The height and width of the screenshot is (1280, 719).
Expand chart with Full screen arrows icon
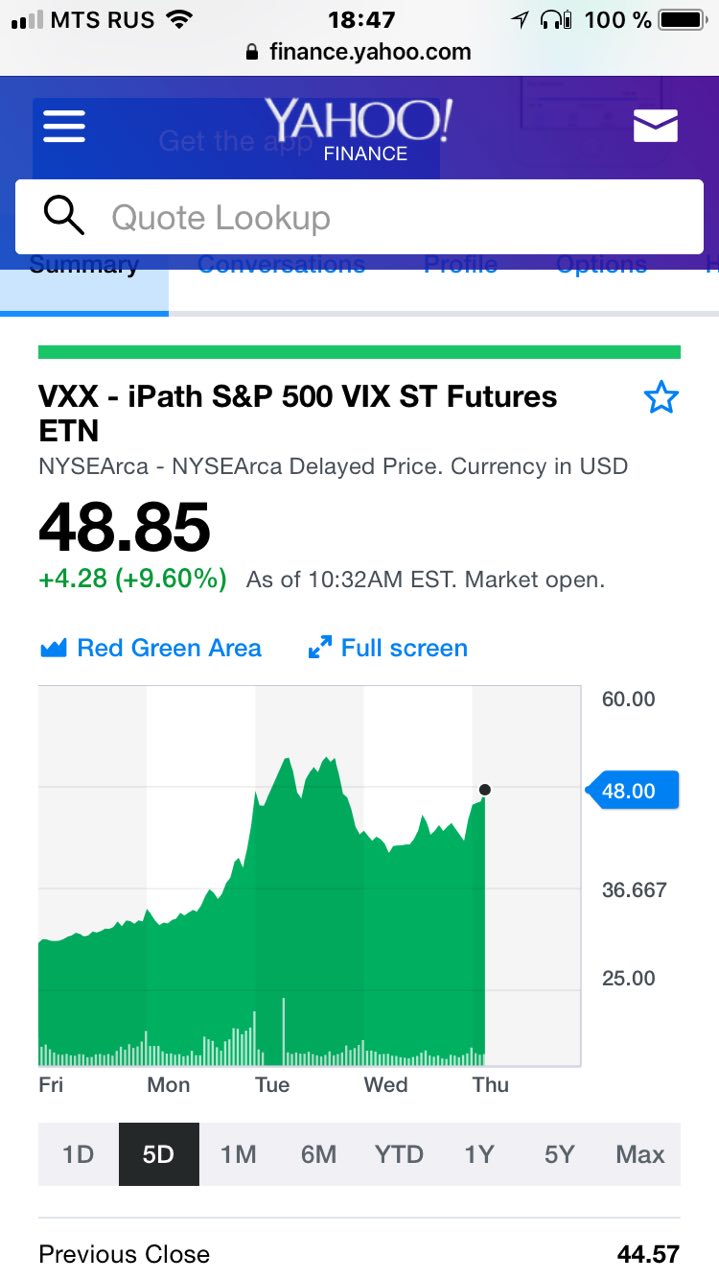pyautogui.click(x=319, y=648)
